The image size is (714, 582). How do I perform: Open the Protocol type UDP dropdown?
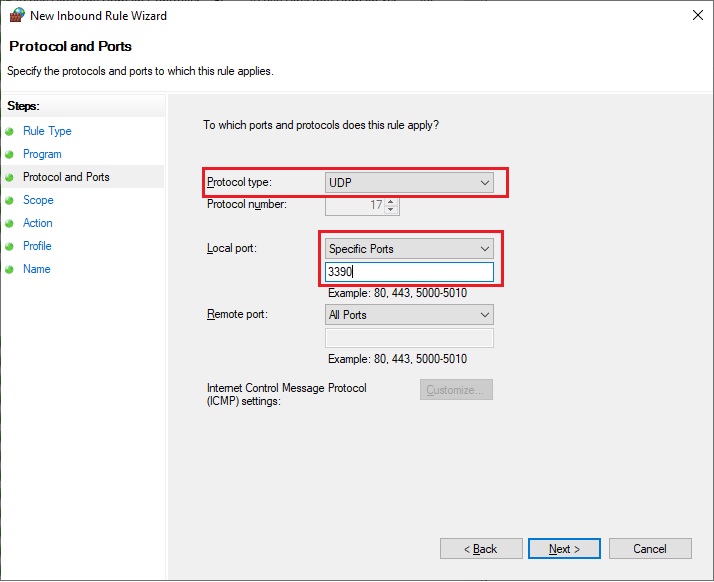(409, 183)
